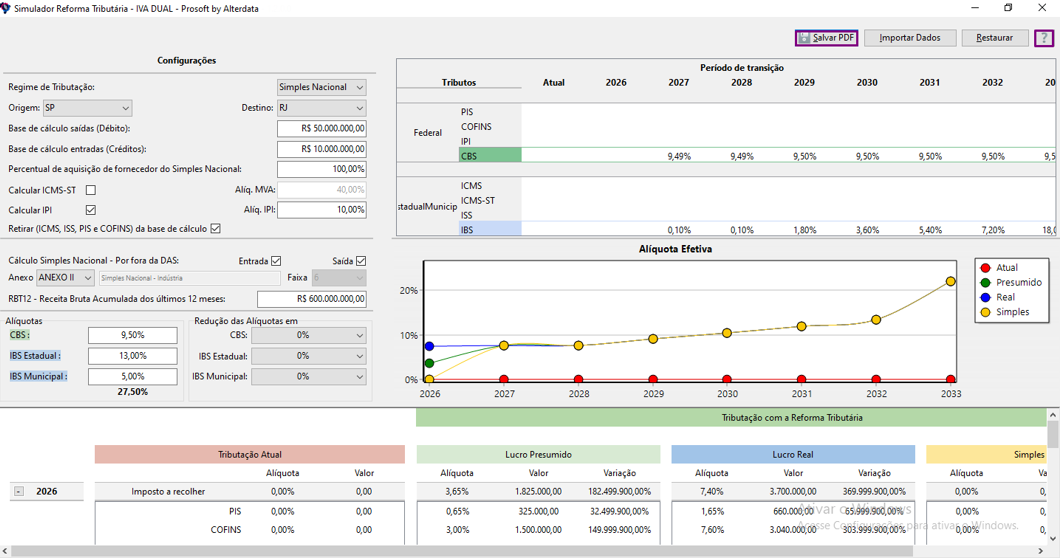Image resolution: width=1060 pixels, height=558 pixels.
Task: Click the red Atual legend marker
Action: 985,268
